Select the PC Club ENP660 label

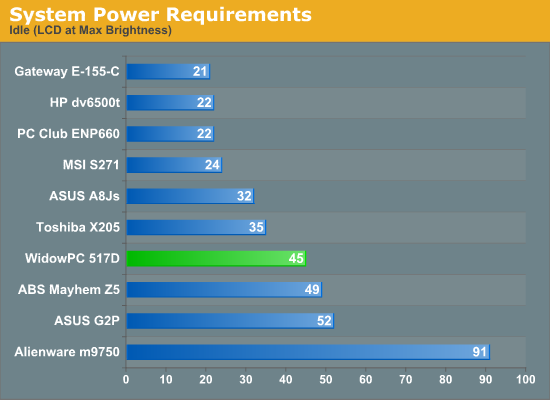[68, 134]
